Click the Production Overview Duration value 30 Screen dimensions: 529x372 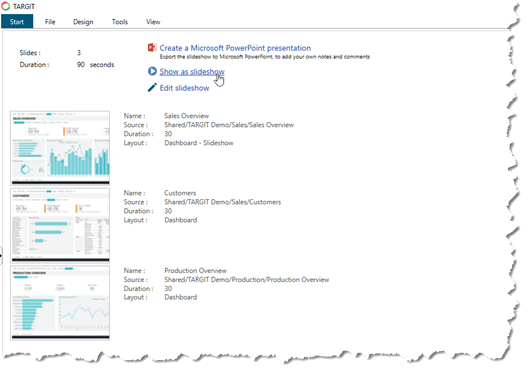(x=168, y=289)
